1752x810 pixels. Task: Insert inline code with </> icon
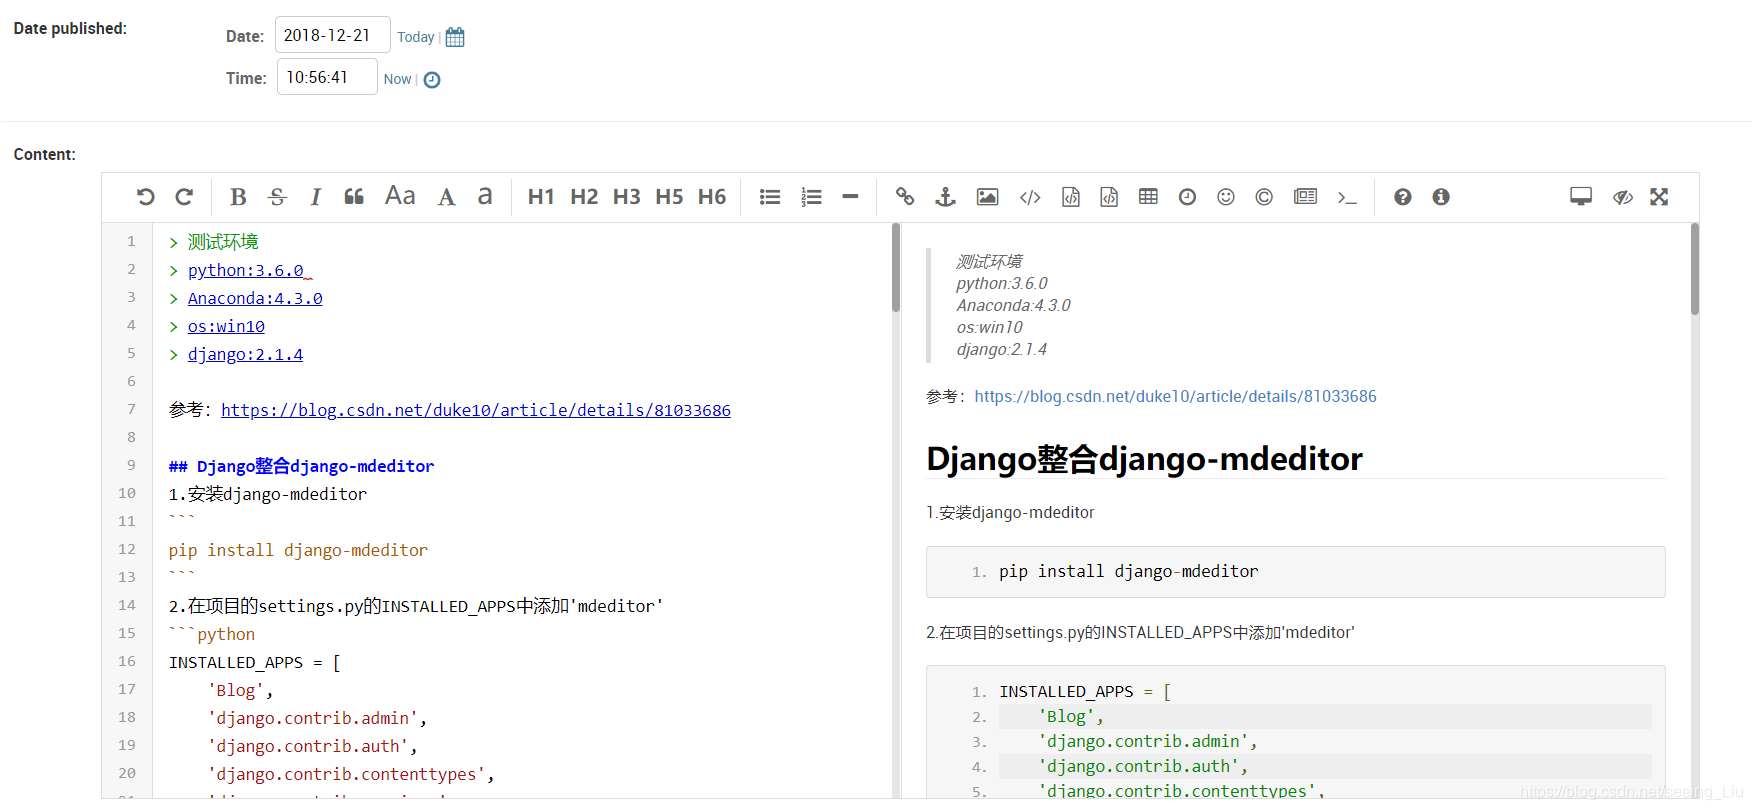tap(1030, 197)
